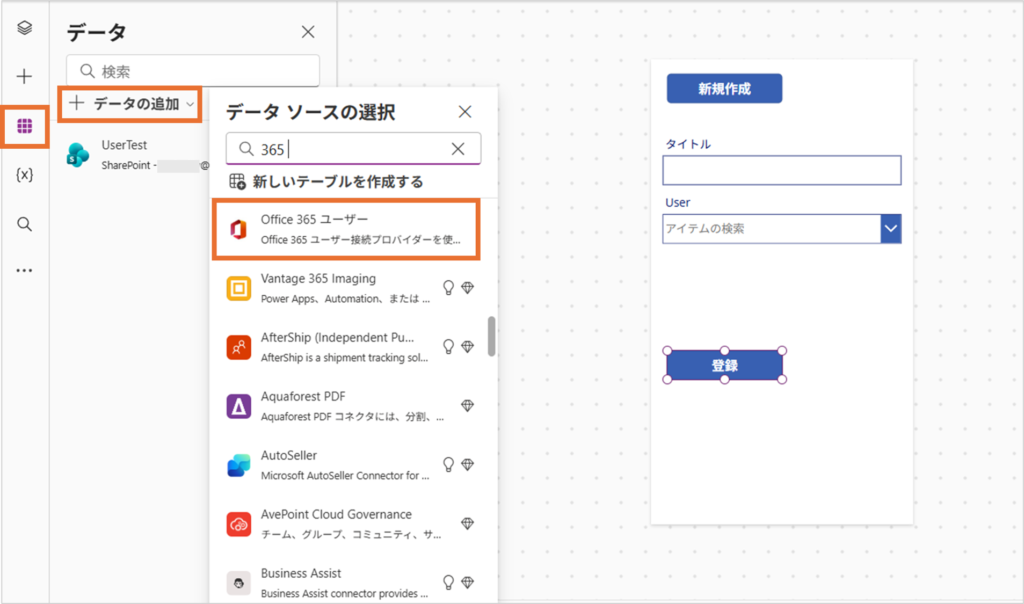
Task: Click the Insert plus icon in sidebar
Action: (x=25, y=76)
